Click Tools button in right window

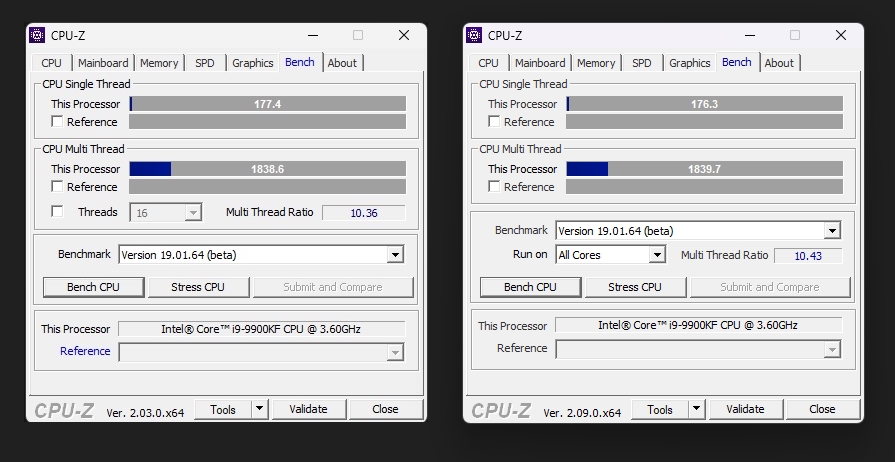[660, 409]
